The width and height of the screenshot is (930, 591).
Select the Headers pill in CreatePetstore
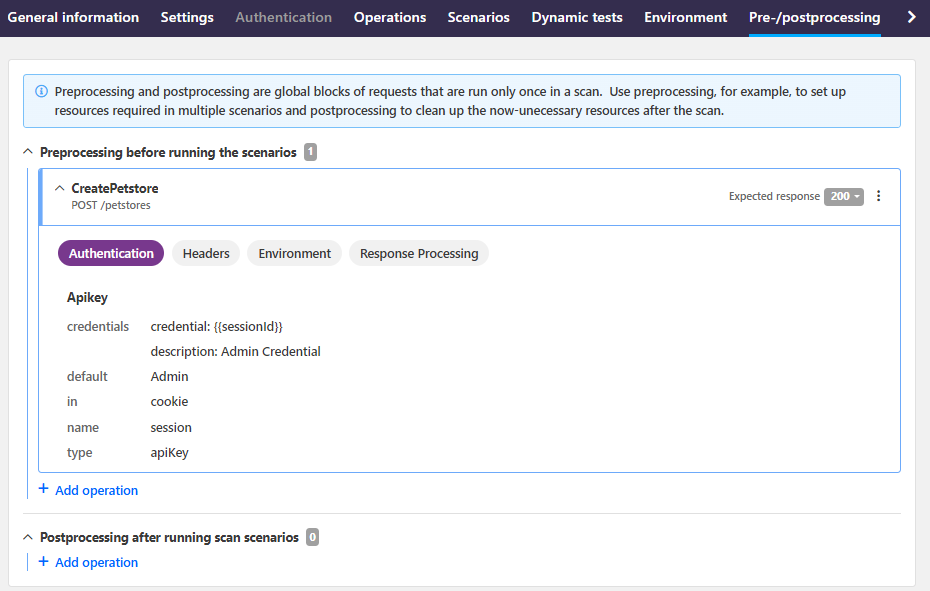[206, 253]
